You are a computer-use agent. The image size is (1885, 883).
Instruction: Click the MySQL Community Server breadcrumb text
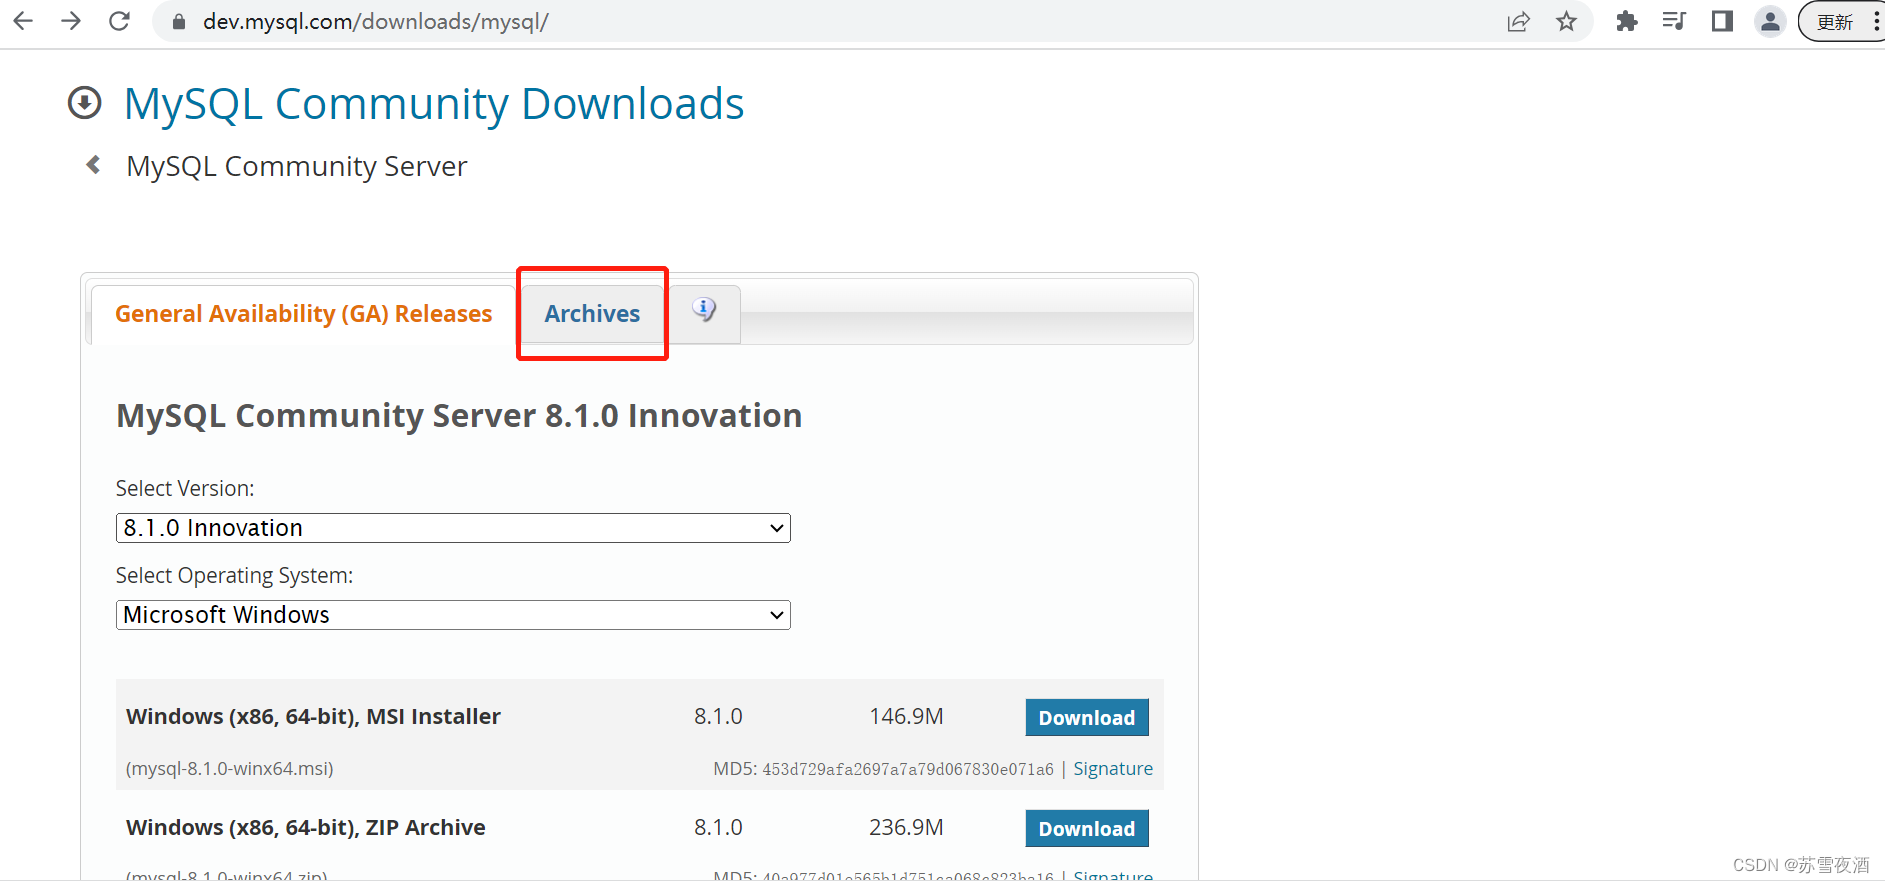click(297, 166)
